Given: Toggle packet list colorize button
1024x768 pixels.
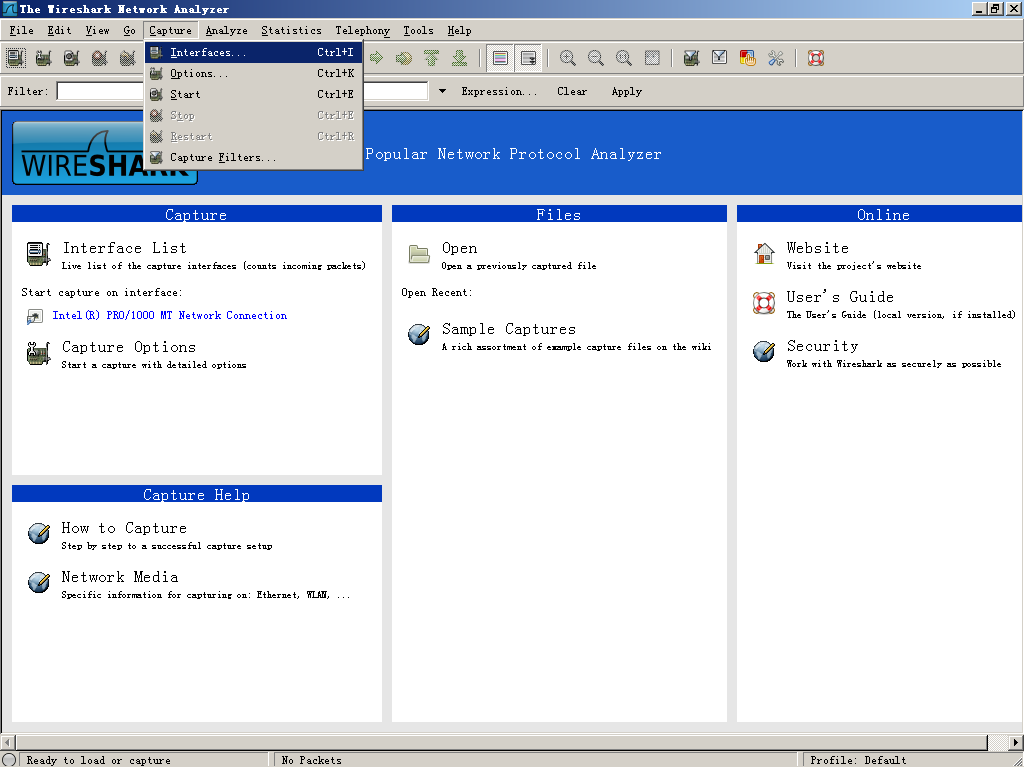Looking at the screenshot, I should coord(500,58).
